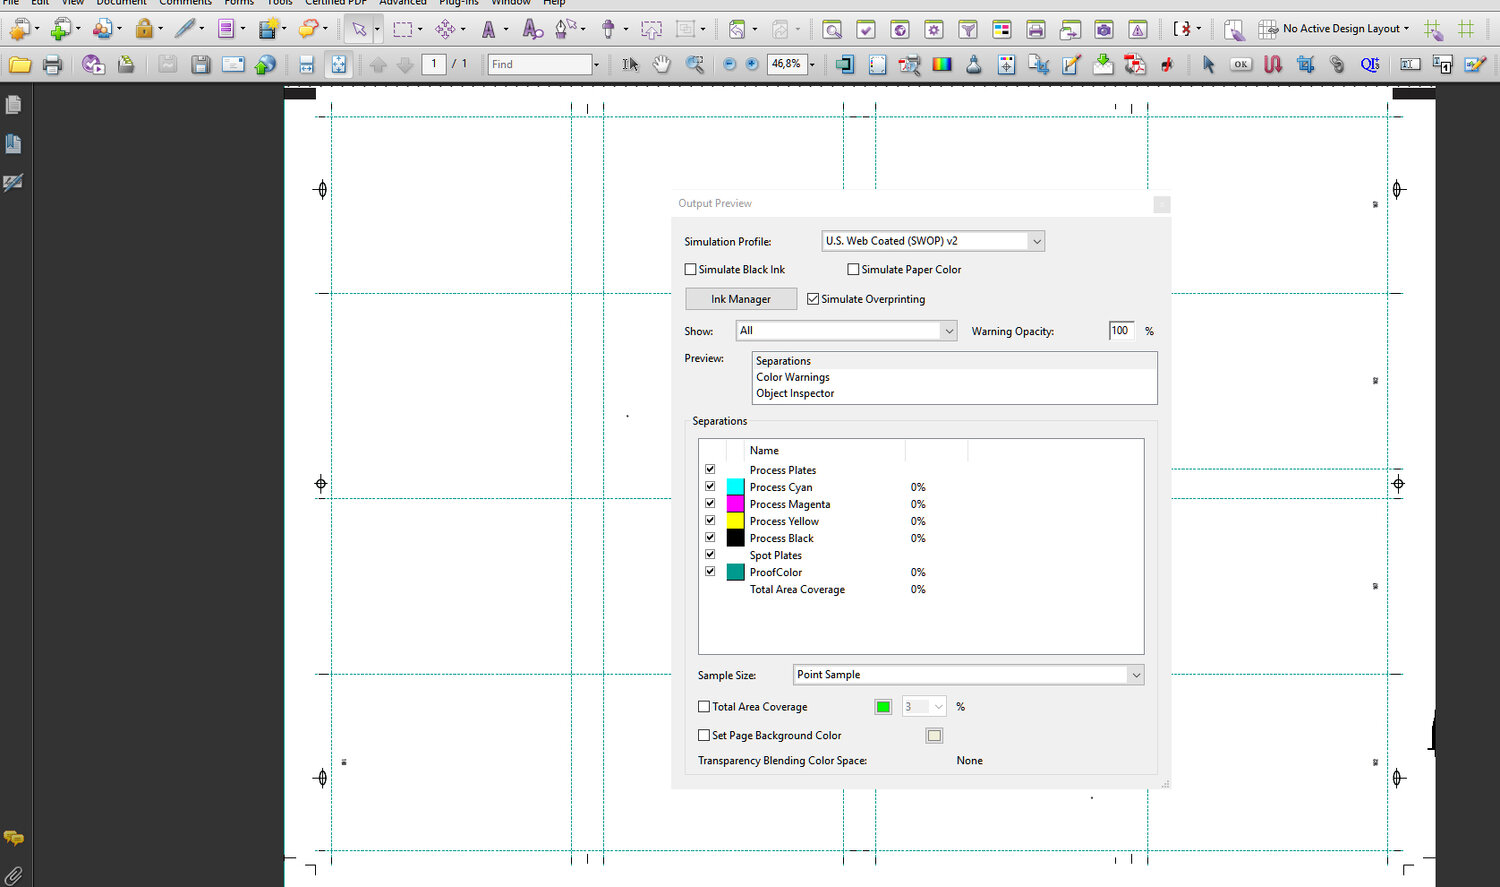Toggle Simulate Overprinting checkbox
Image resolution: width=1500 pixels, height=887 pixels.
813,299
